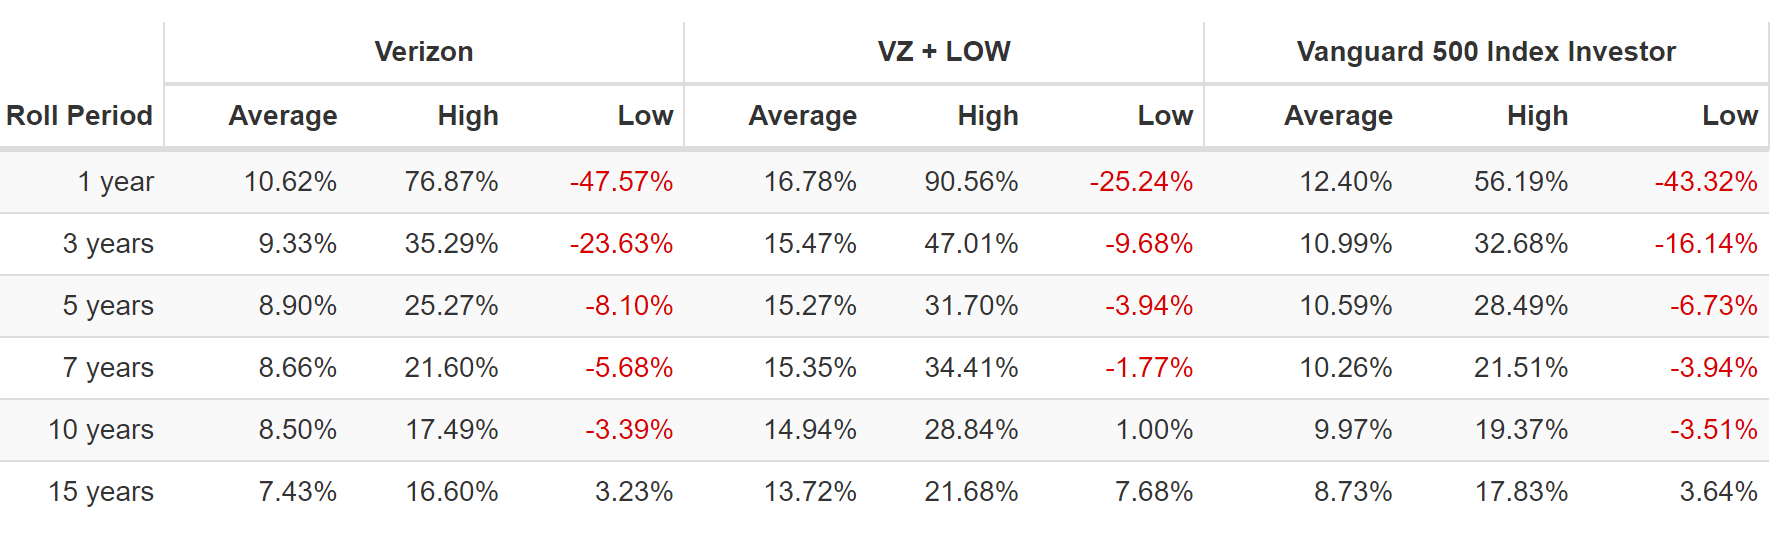Click the 5 years row label
This screenshot has width=1783, height=533.
(x=108, y=306)
